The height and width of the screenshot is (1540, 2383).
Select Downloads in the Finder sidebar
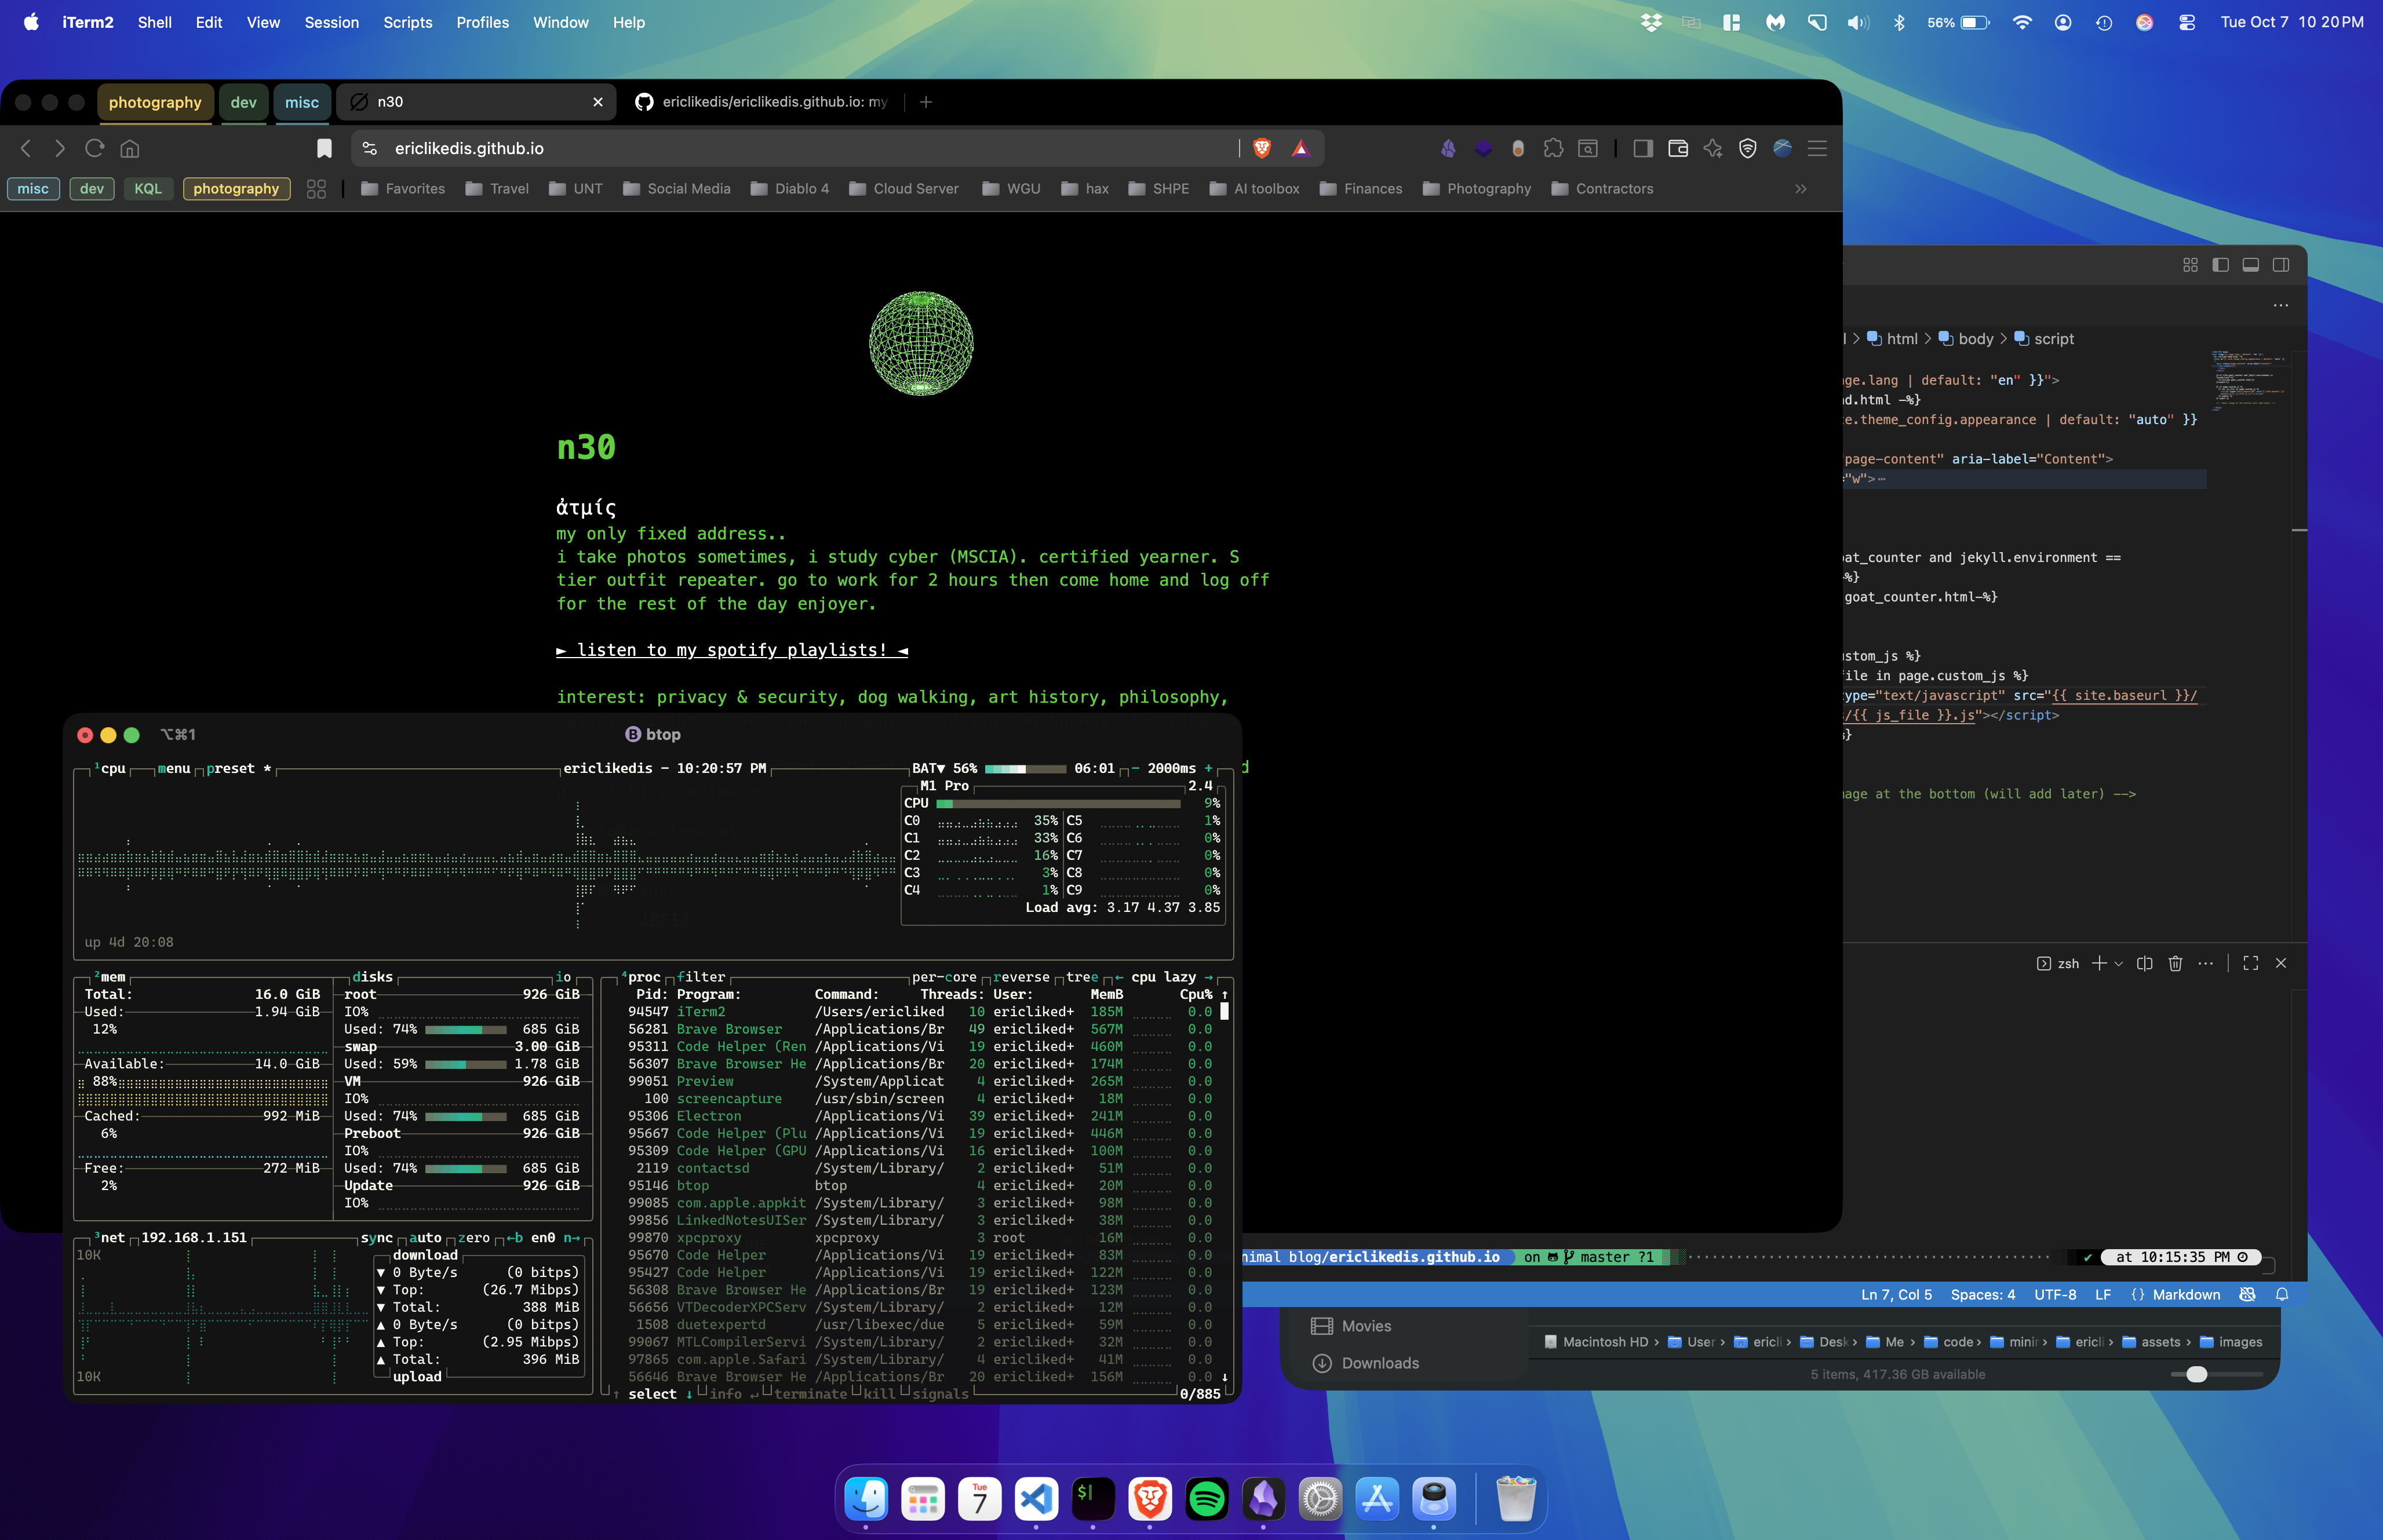1380,1363
